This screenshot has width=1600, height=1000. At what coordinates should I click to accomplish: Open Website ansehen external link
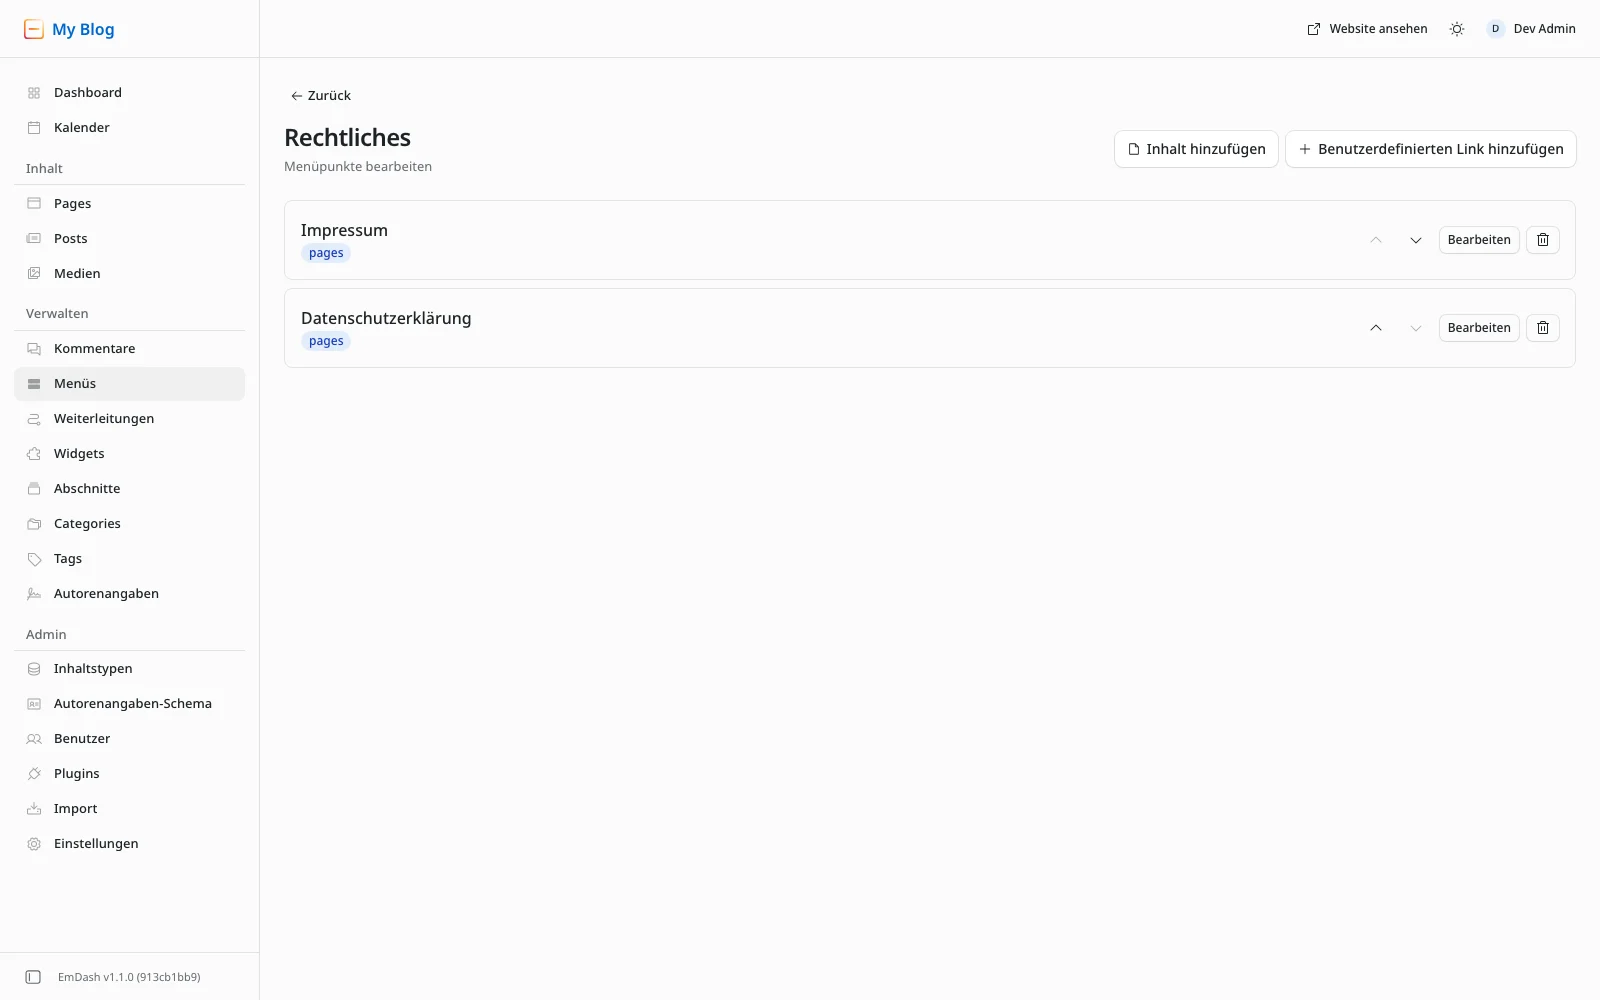(x=1367, y=29)
